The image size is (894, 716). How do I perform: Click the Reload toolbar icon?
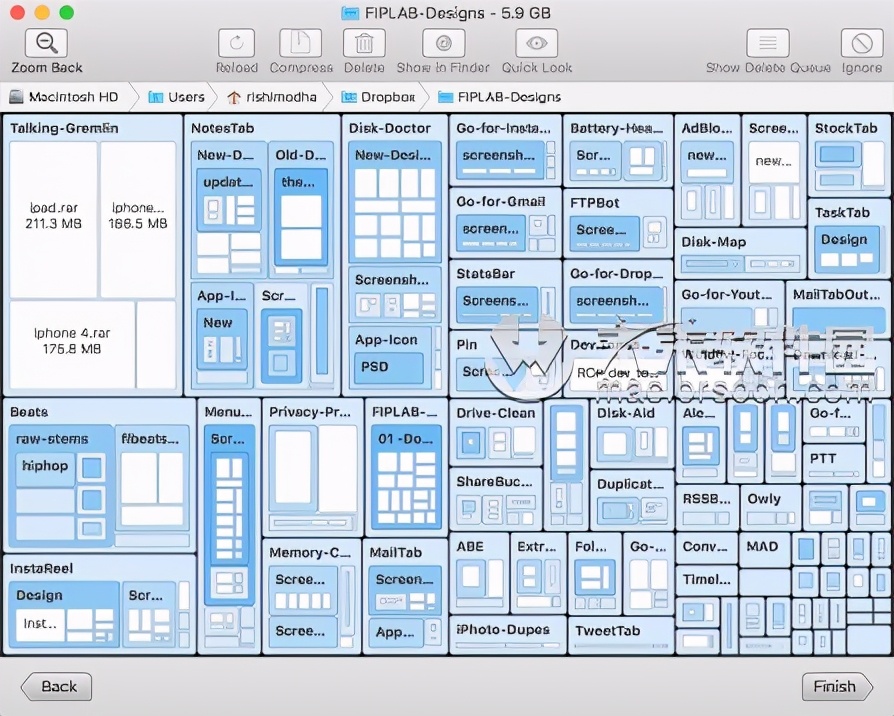[x=236, y=43]
